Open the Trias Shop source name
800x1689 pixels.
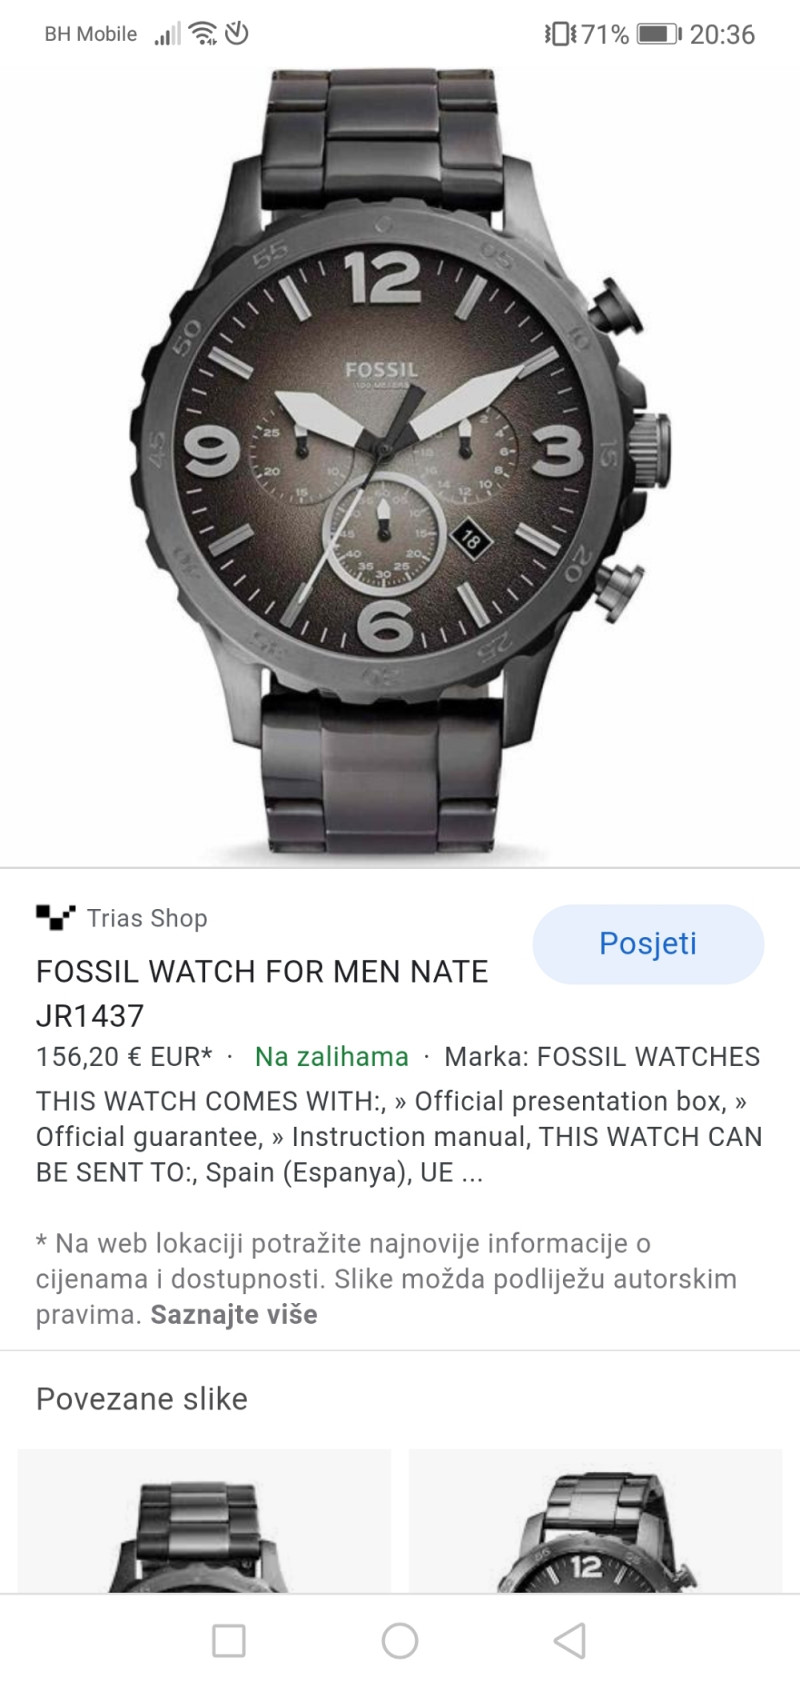[x=147, y=918]
